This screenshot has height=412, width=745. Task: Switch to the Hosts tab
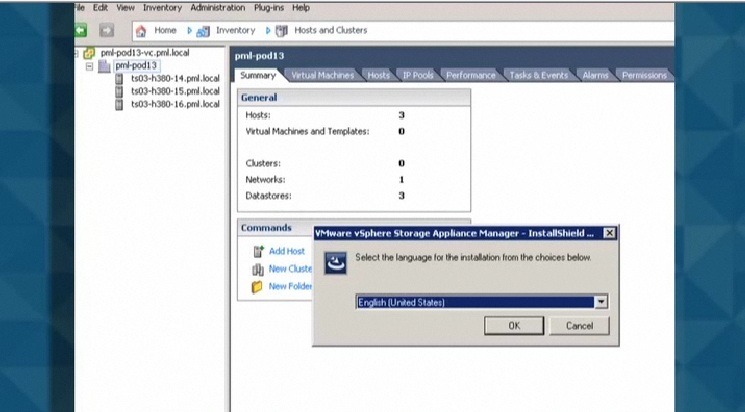378,75
